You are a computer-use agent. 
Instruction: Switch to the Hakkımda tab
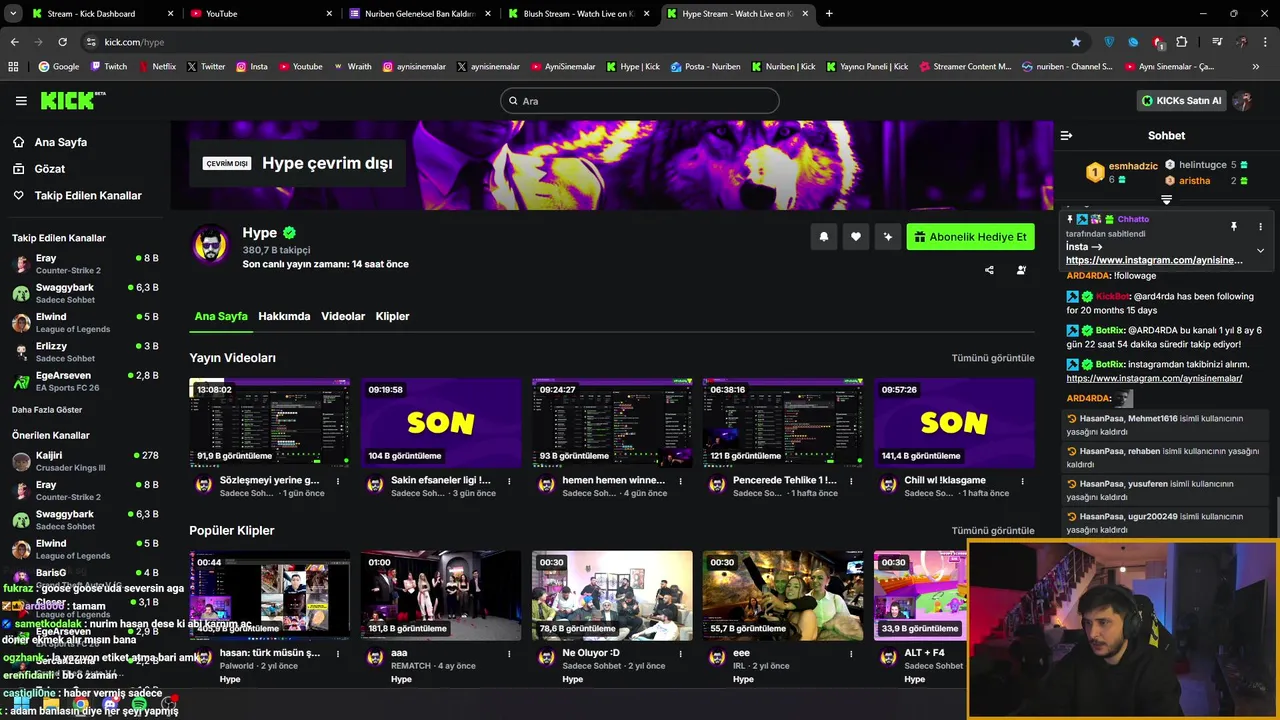pyautogui.click(x=284, y=316)
